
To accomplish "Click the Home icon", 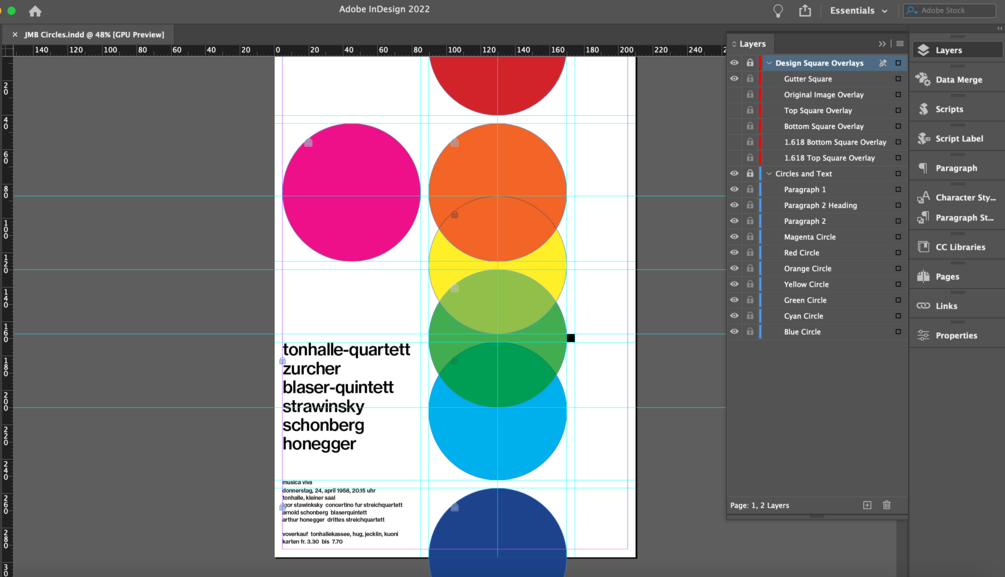I will [x=35, y=11].
